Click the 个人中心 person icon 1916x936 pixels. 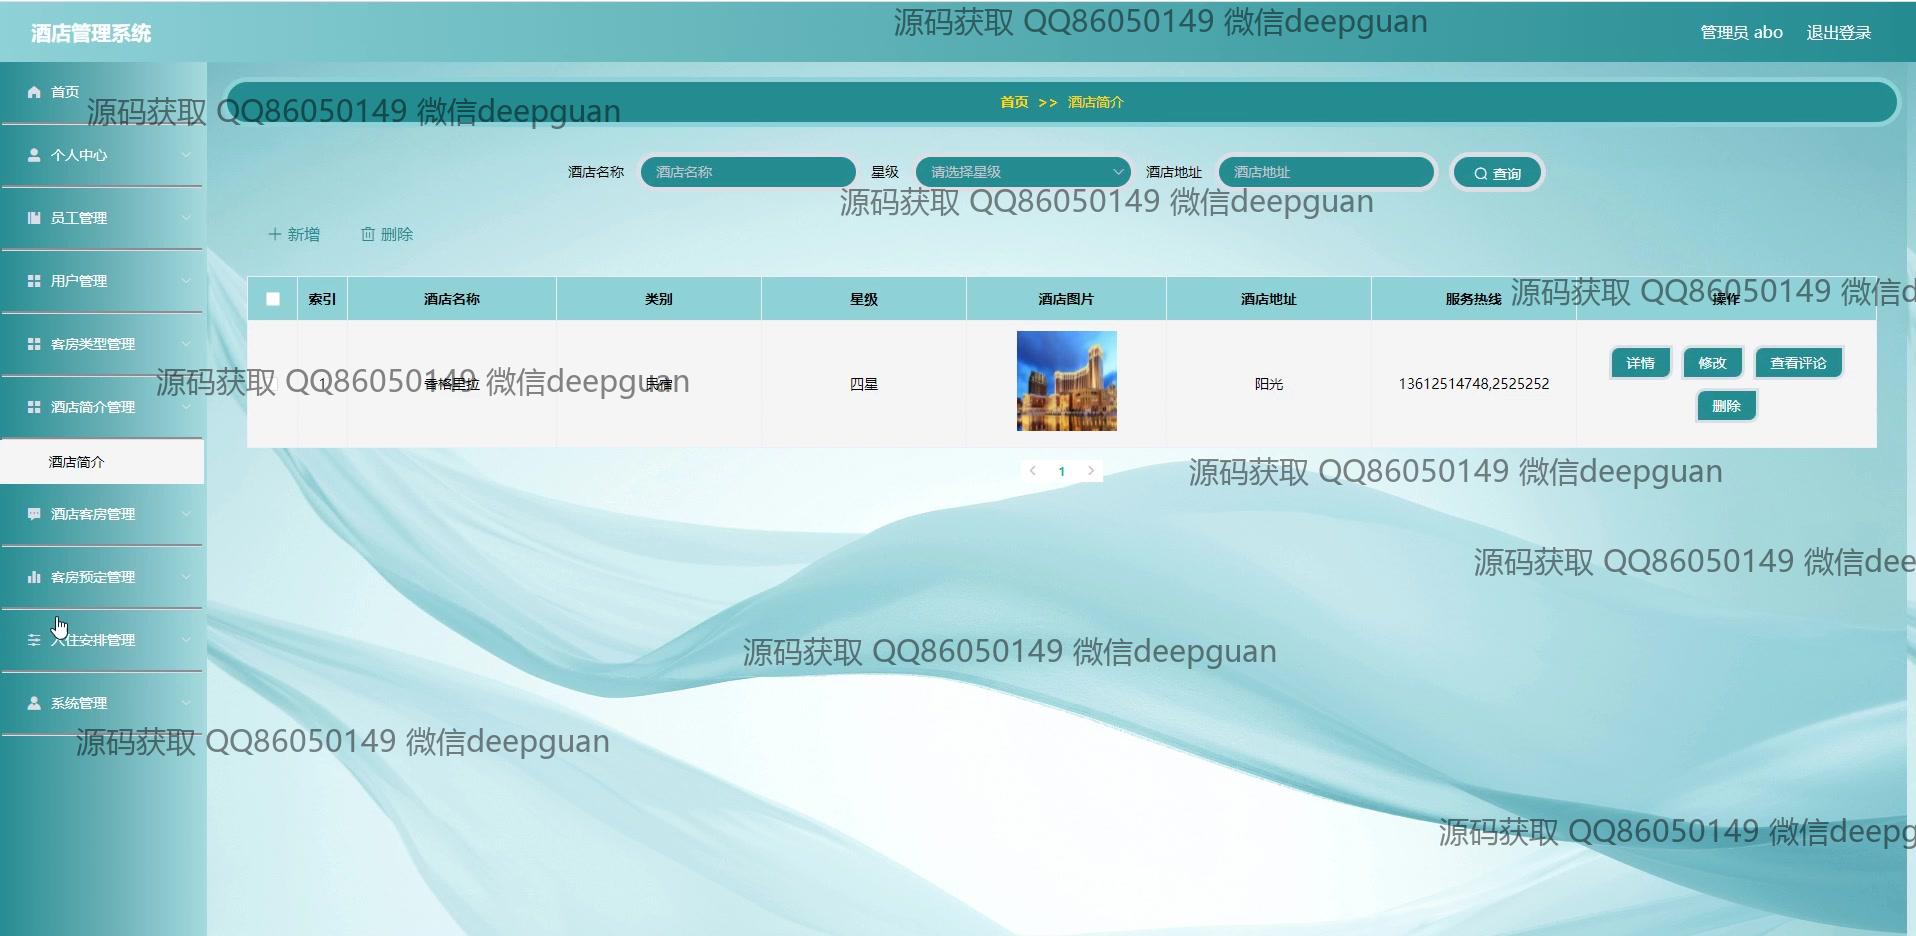pyautogui.click(x=33, y=155)
